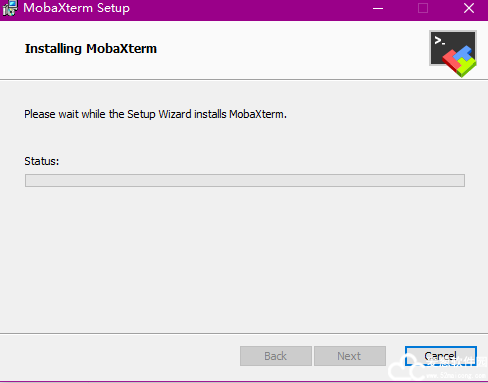Click the watermark website text at the bottom right
Screen dimensions: 488x383
(456, 376)
